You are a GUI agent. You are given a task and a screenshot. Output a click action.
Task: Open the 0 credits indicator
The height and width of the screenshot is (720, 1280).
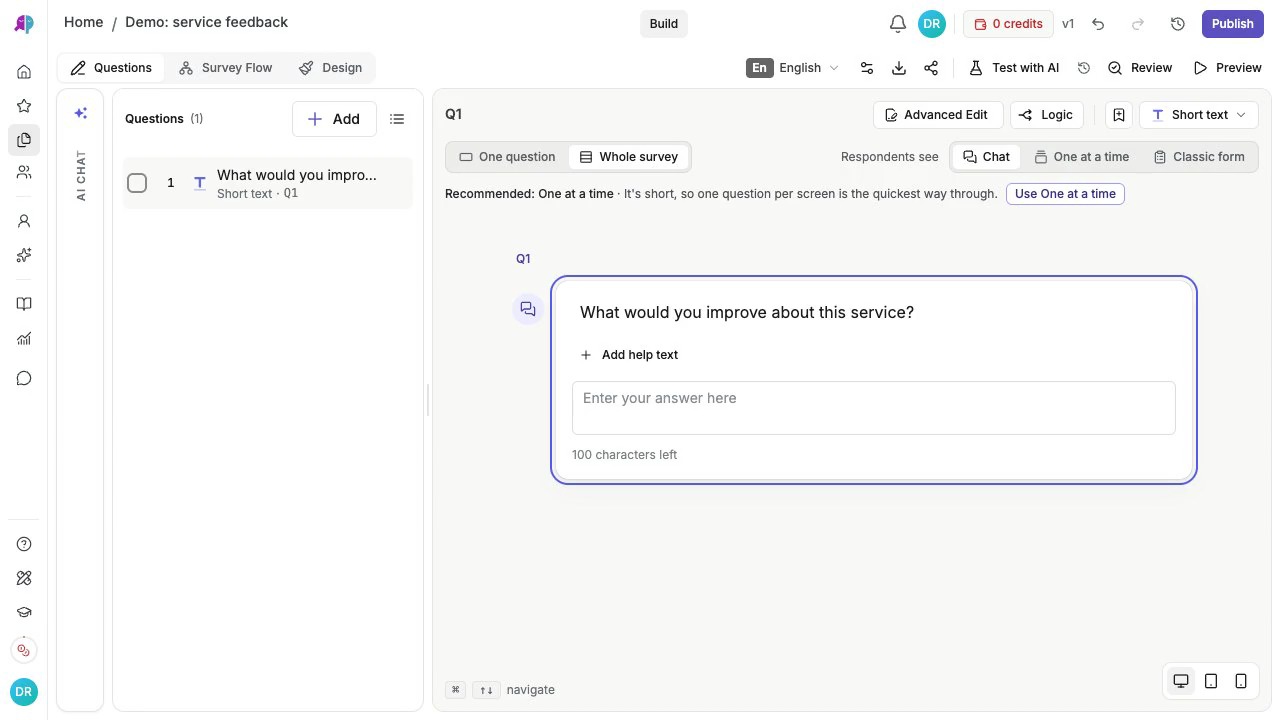coord(1008,24)
